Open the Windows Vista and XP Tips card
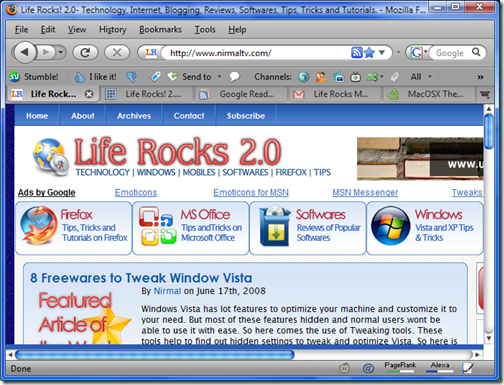Viewport: 504px width, 385px height. coord(425,228)
